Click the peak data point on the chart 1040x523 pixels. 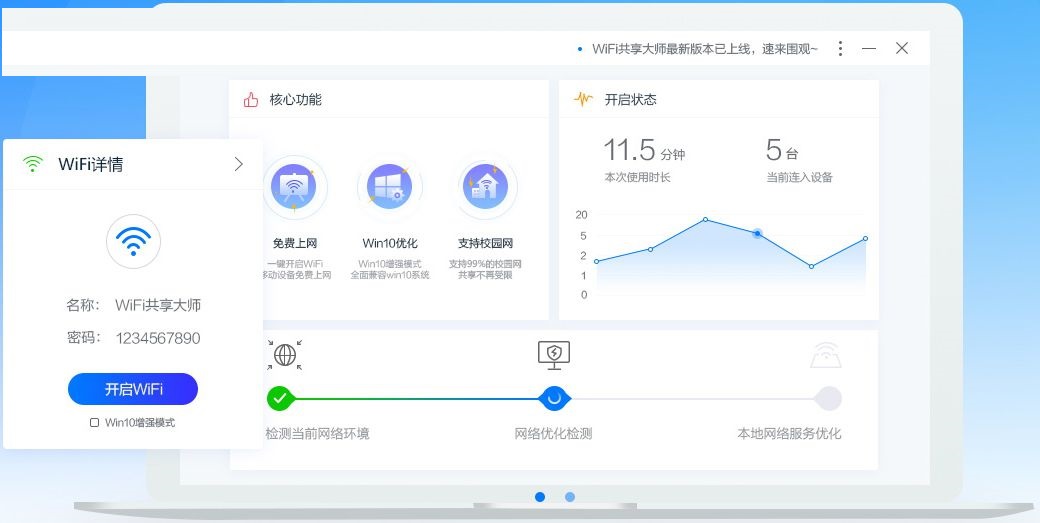click(705, 219)
